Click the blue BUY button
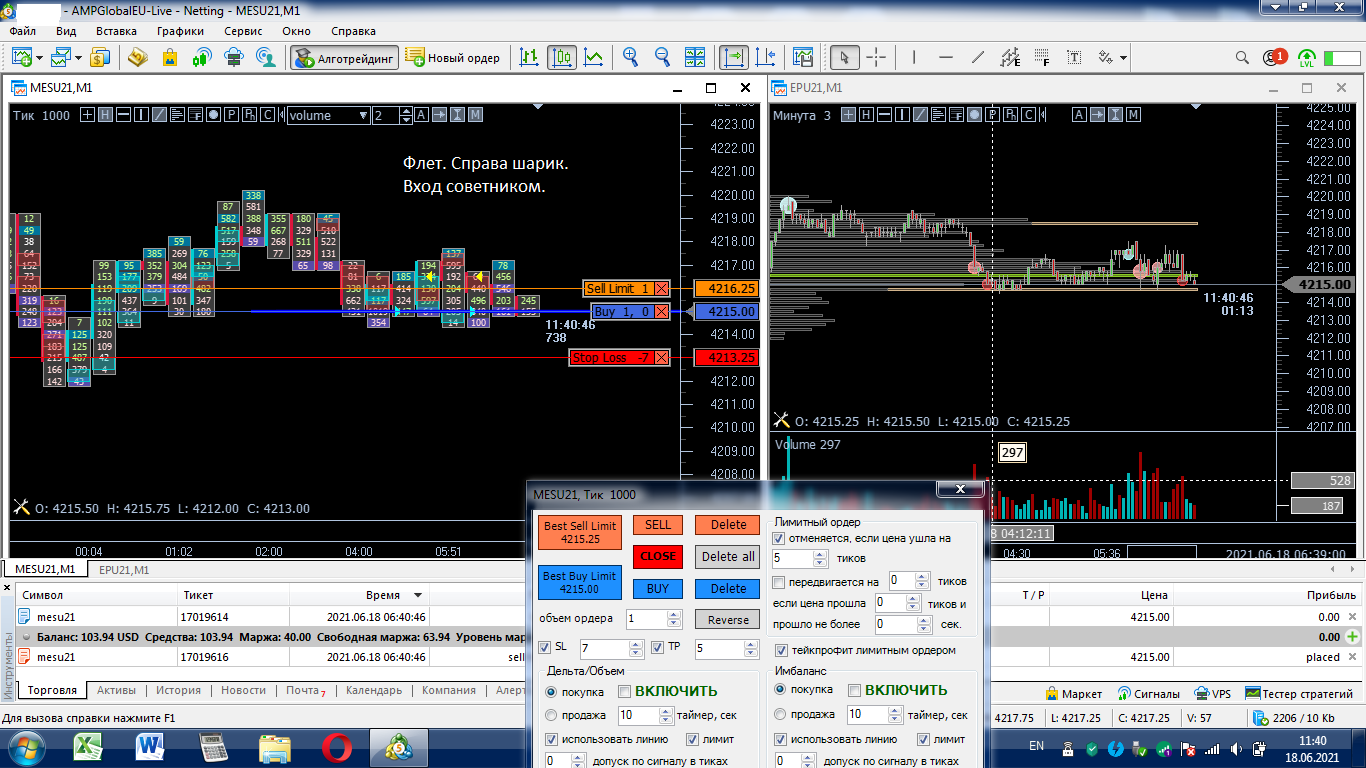 (658, 588)
